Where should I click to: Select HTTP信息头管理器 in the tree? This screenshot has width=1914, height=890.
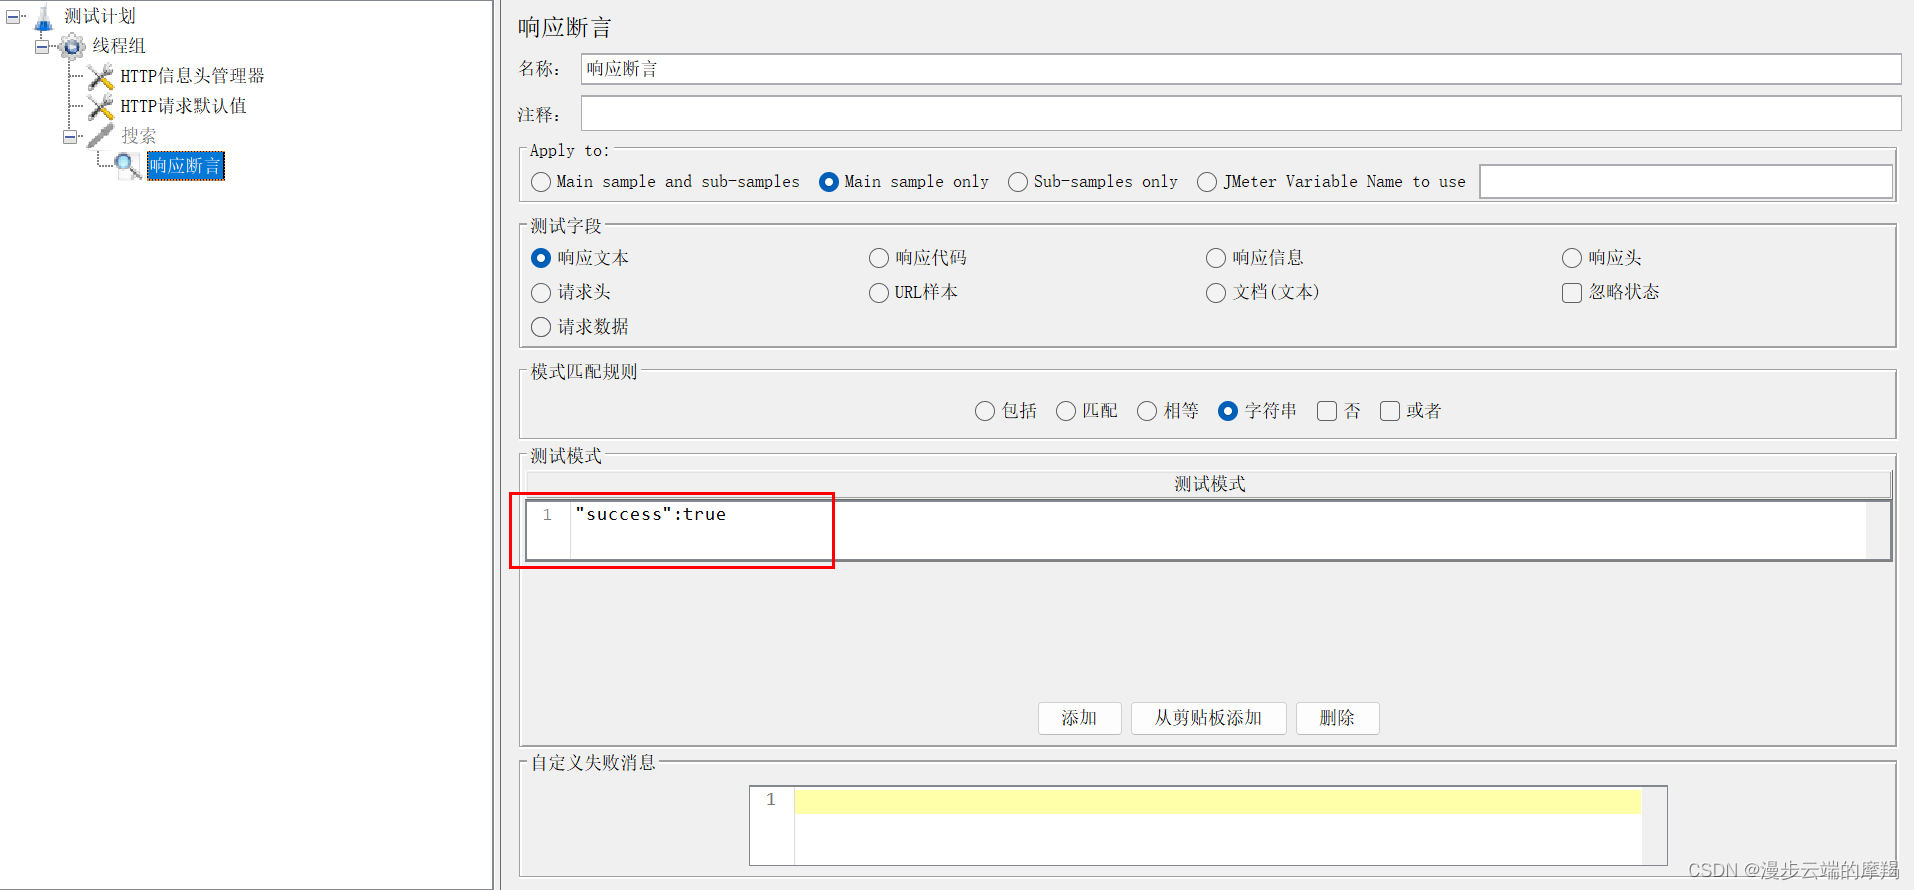coord(192,76)
